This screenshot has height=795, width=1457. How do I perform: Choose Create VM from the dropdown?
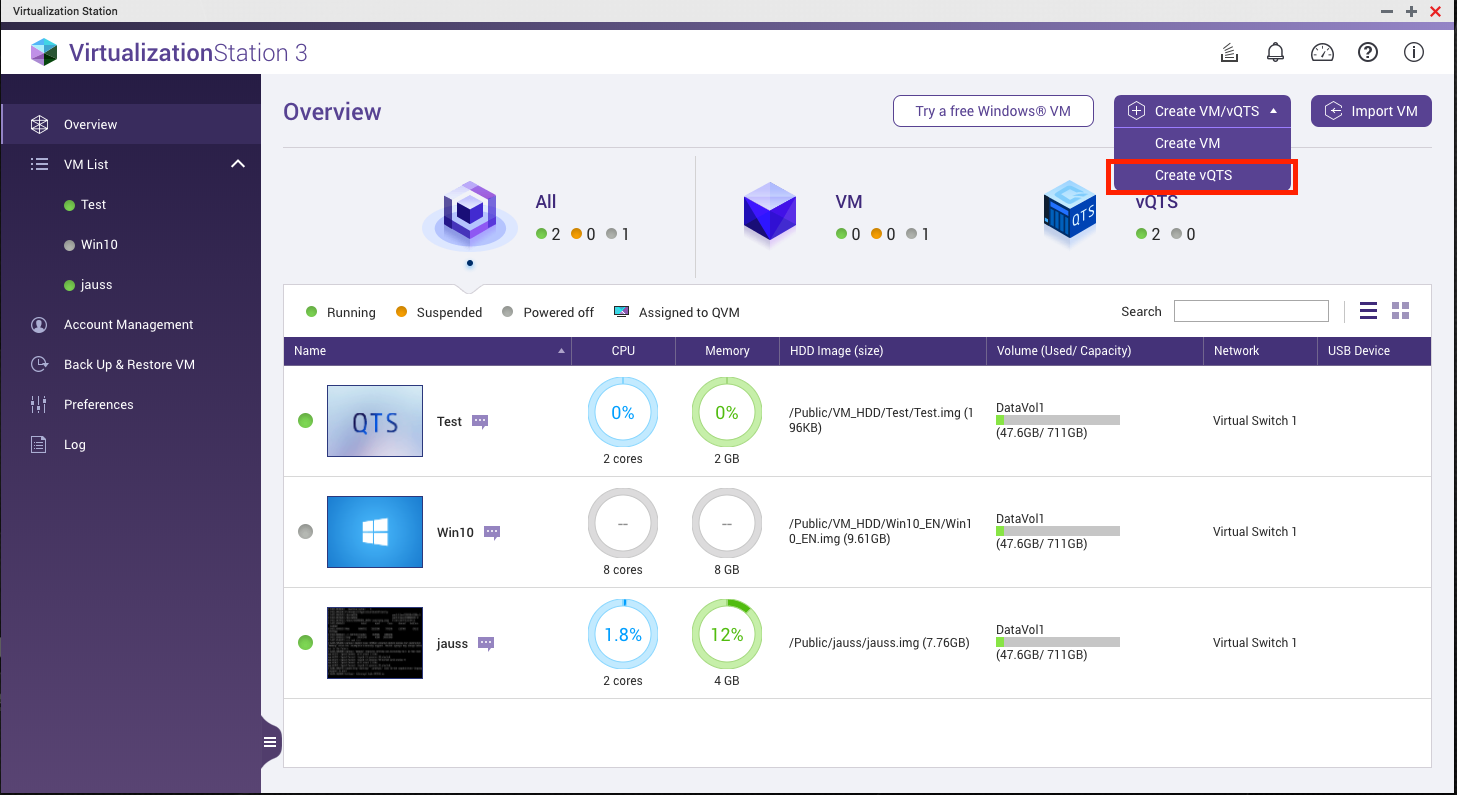[x=1202, y=143]
